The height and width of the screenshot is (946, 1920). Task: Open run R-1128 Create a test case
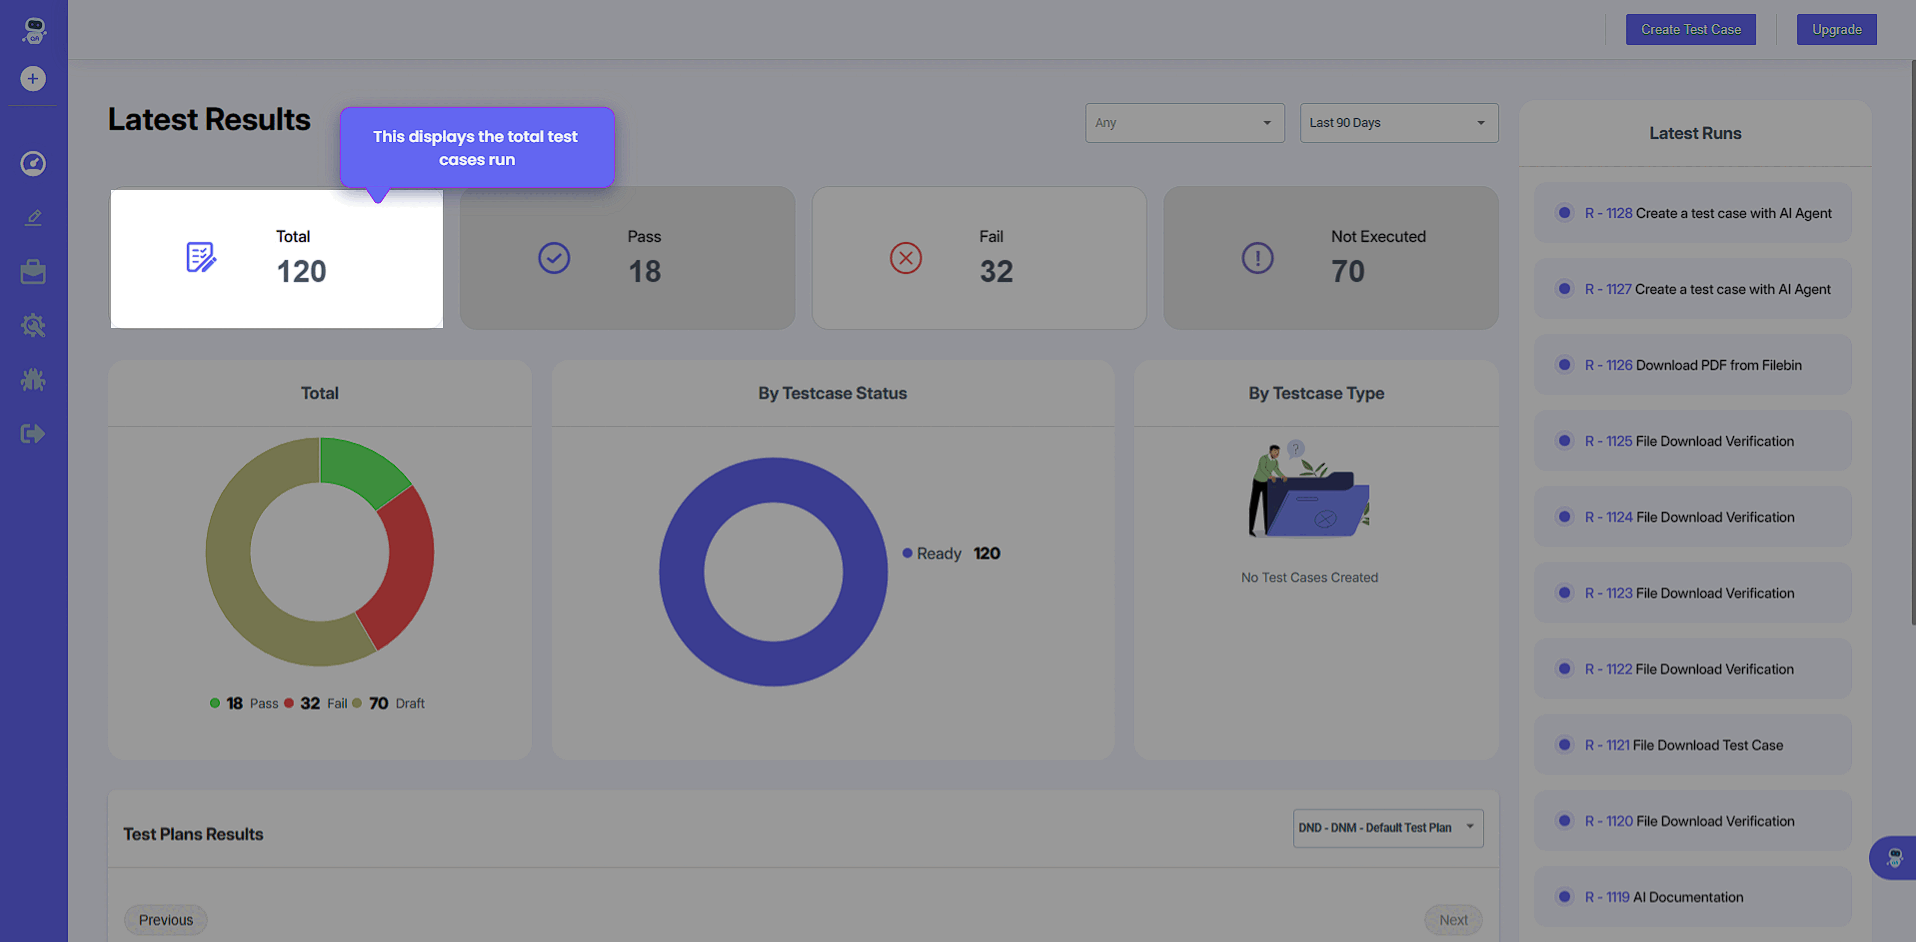point(1707,213)
